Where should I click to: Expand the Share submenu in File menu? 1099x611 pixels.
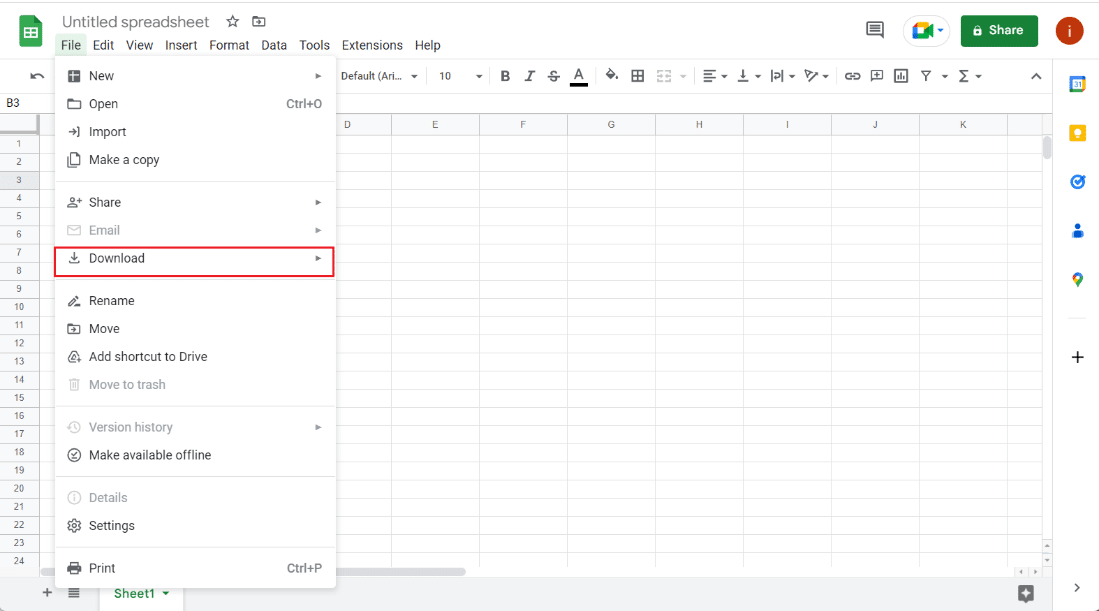point(195,202)
